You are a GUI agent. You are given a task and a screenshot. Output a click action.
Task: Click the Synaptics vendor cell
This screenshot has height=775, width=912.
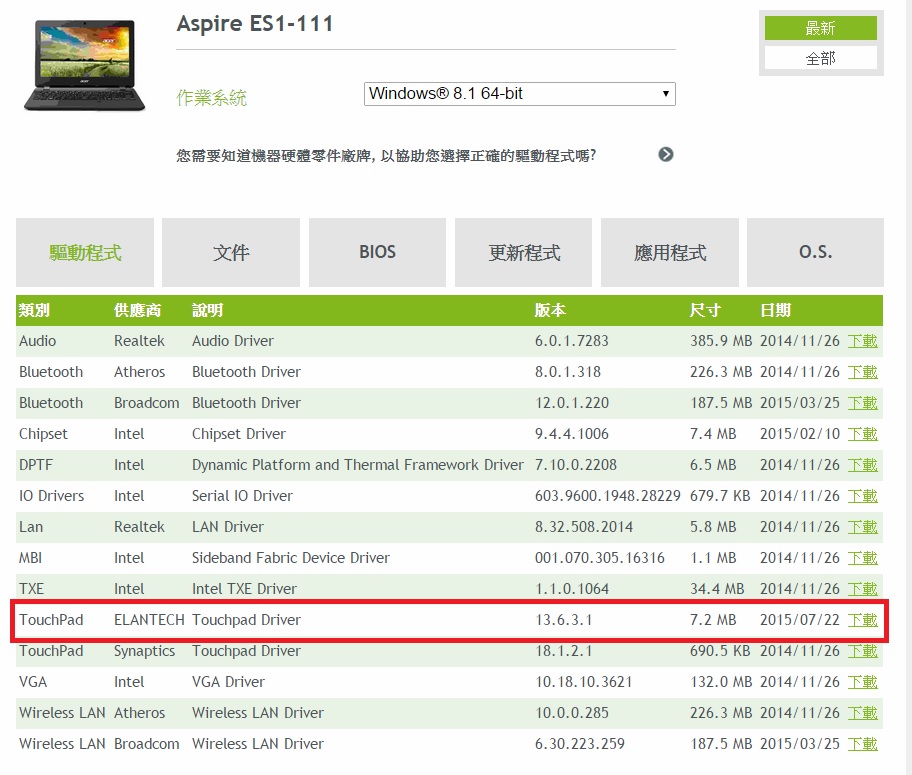pyautogui.click(x=144, y=651)
